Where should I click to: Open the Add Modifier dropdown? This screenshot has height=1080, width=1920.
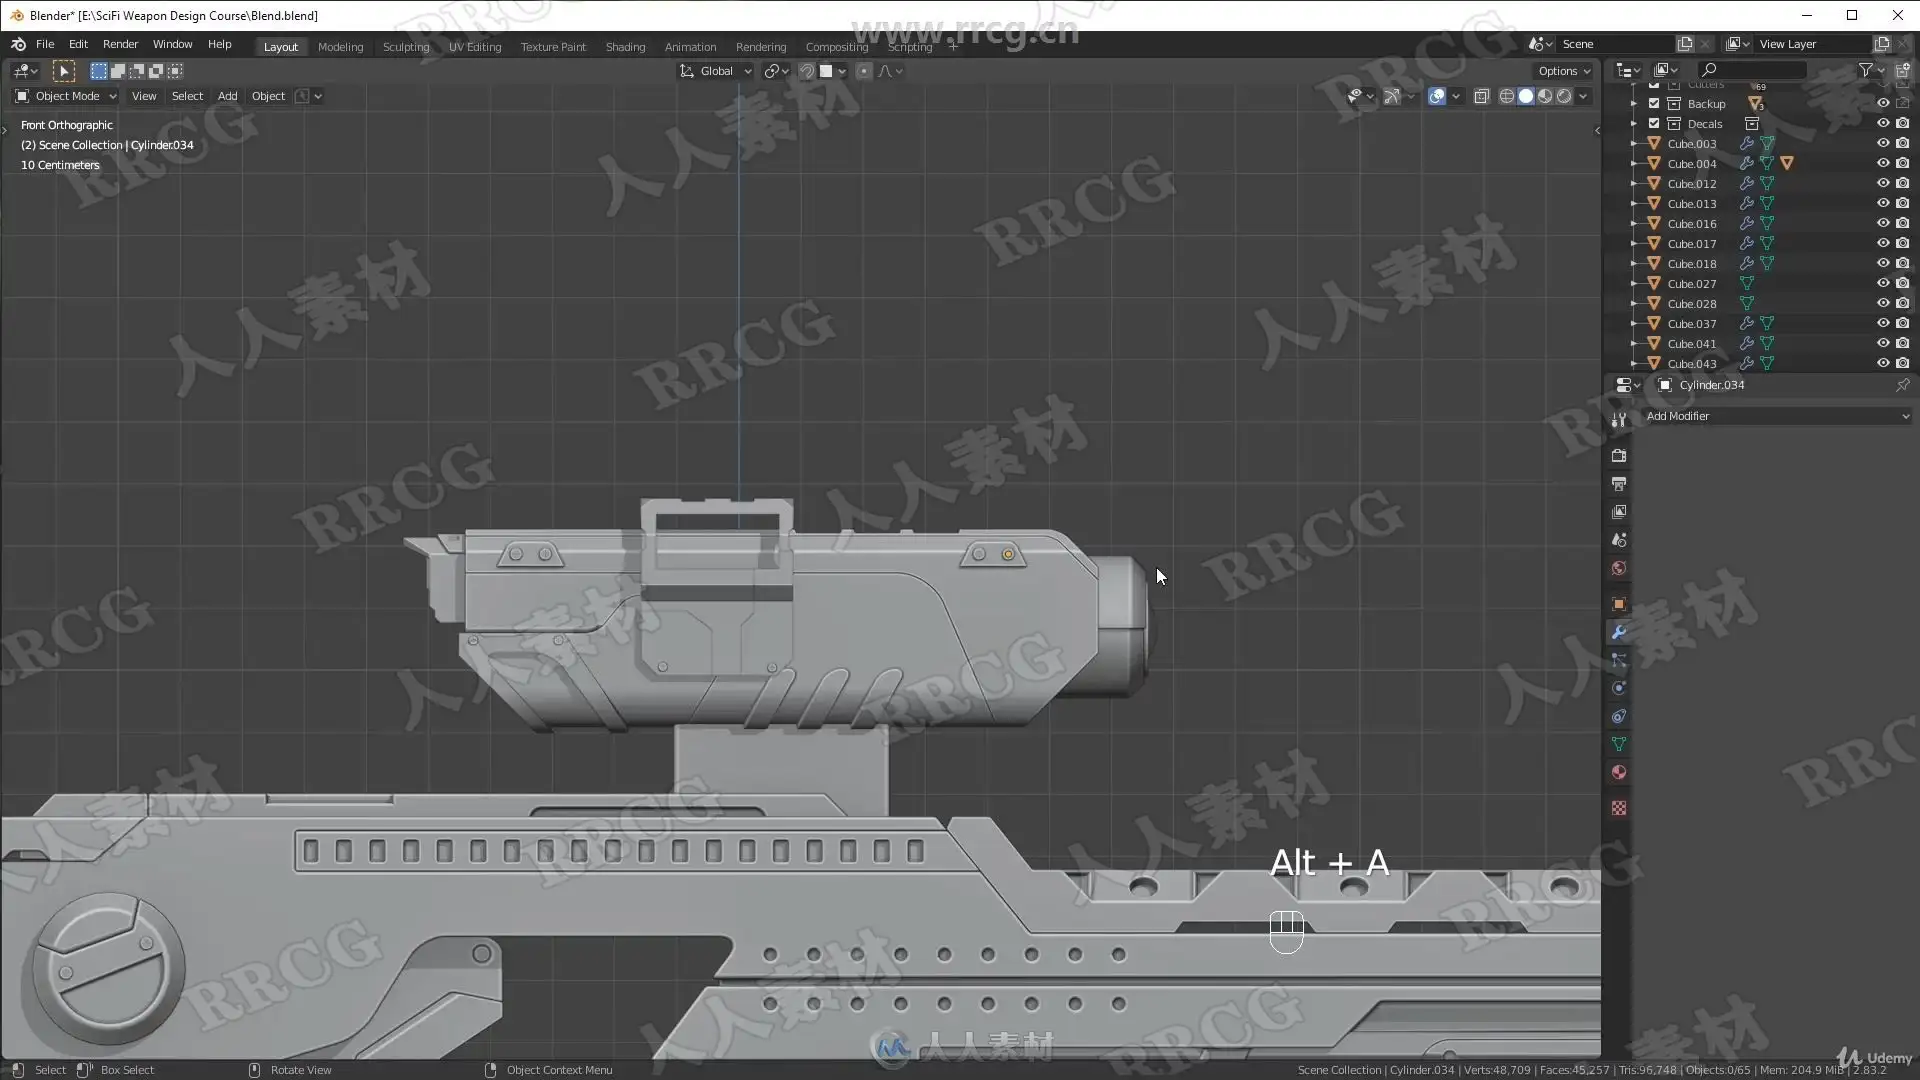(1777, 416)
